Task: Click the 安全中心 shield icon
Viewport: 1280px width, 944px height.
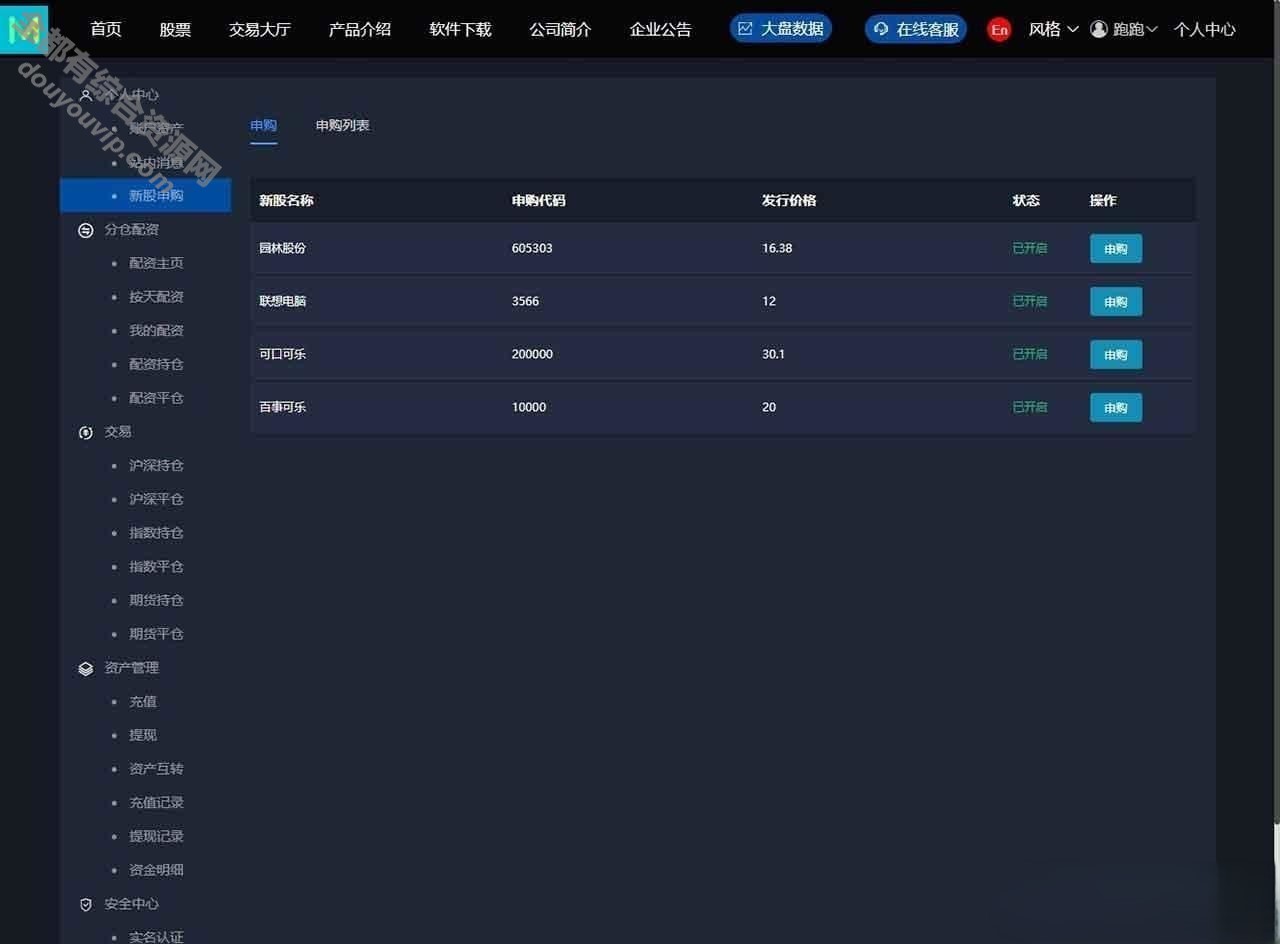Action: [86, 904]
